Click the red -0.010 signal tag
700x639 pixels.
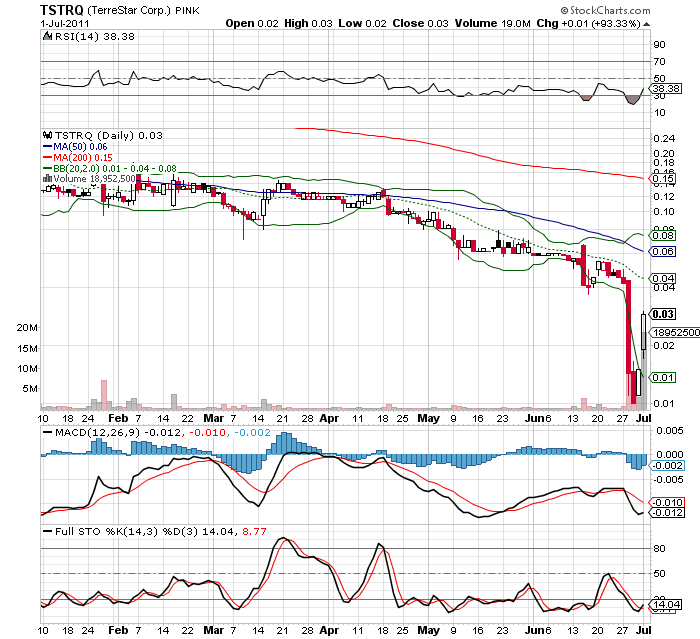[667, 502]
